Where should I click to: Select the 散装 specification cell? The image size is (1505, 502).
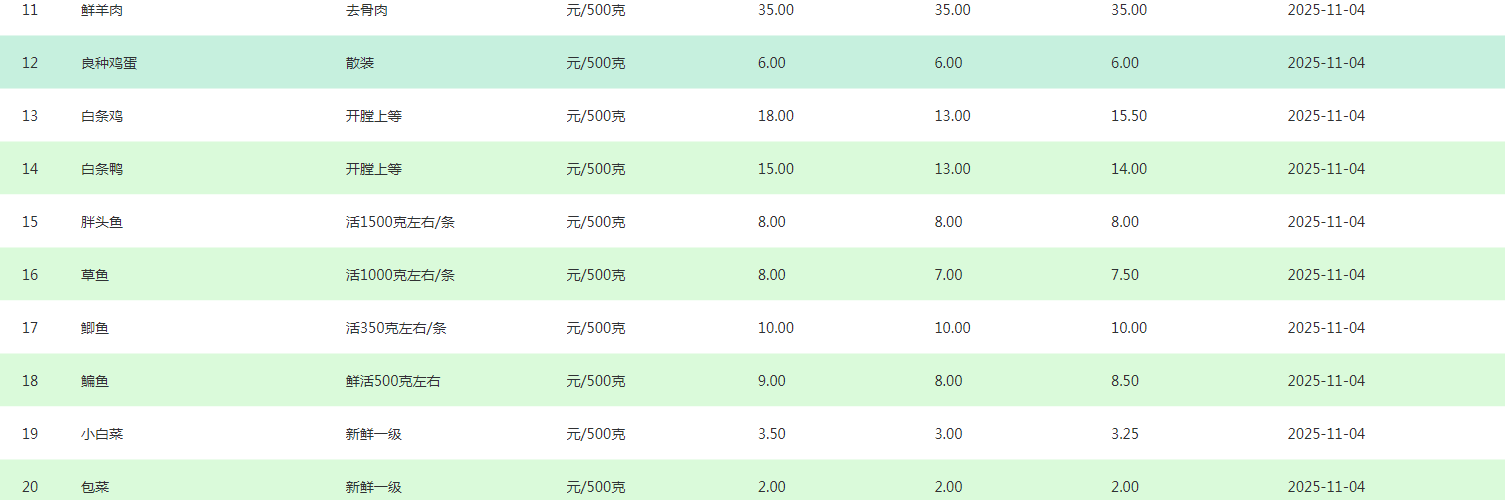point(360,63)
